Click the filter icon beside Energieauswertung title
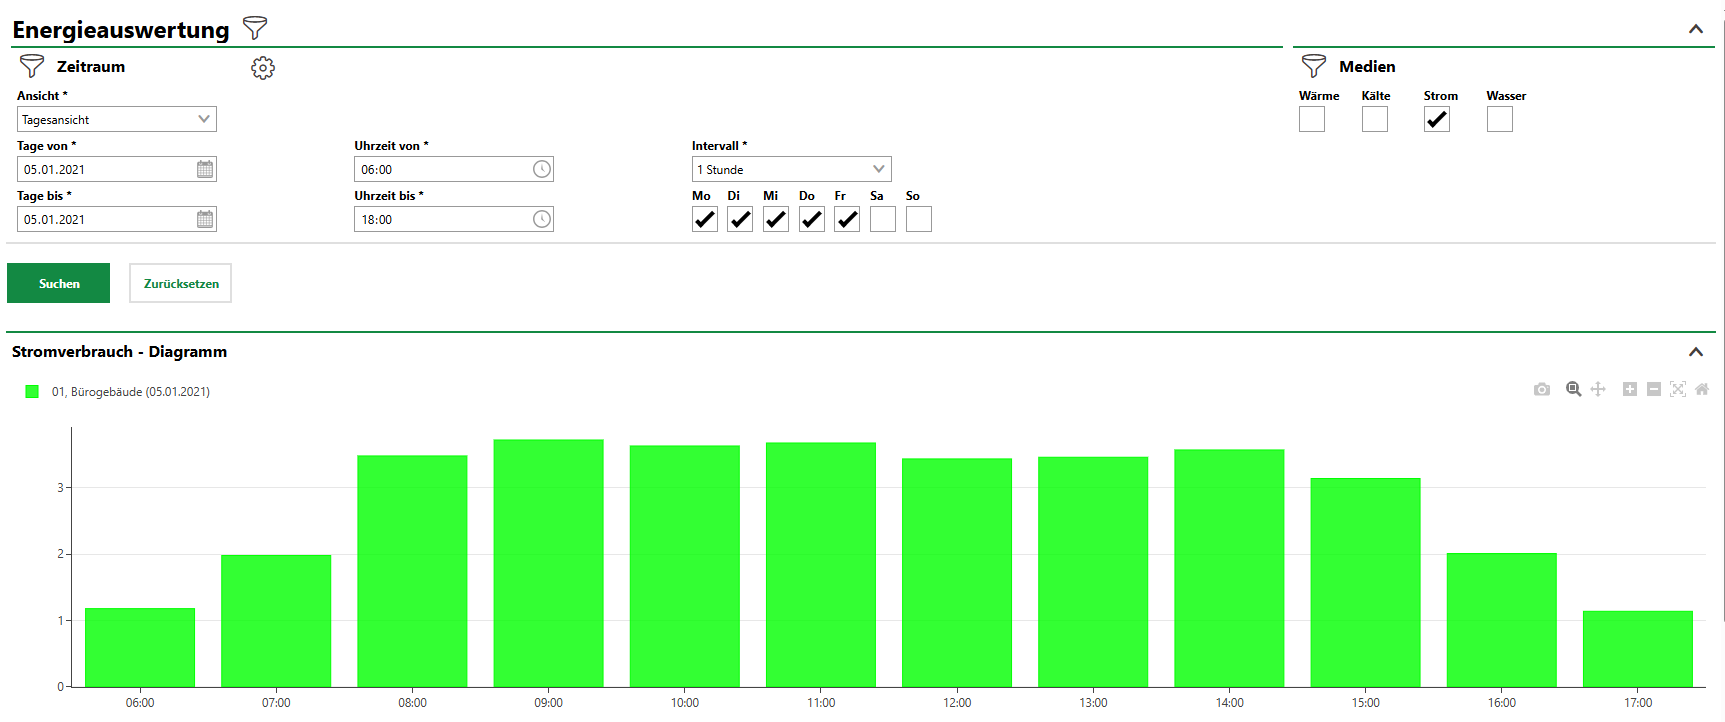 pyautogui.click(x=255, y=28)
